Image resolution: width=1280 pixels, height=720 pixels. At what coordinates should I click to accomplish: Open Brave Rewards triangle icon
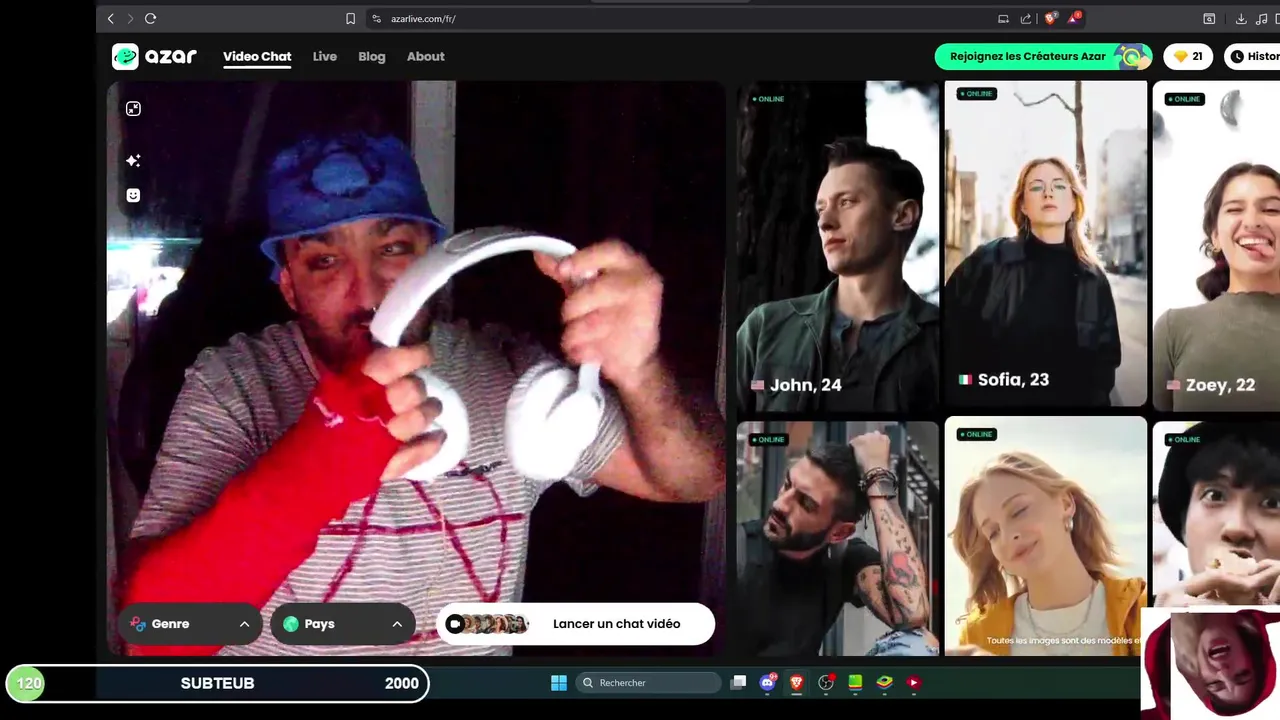(x=1074, y=18)
